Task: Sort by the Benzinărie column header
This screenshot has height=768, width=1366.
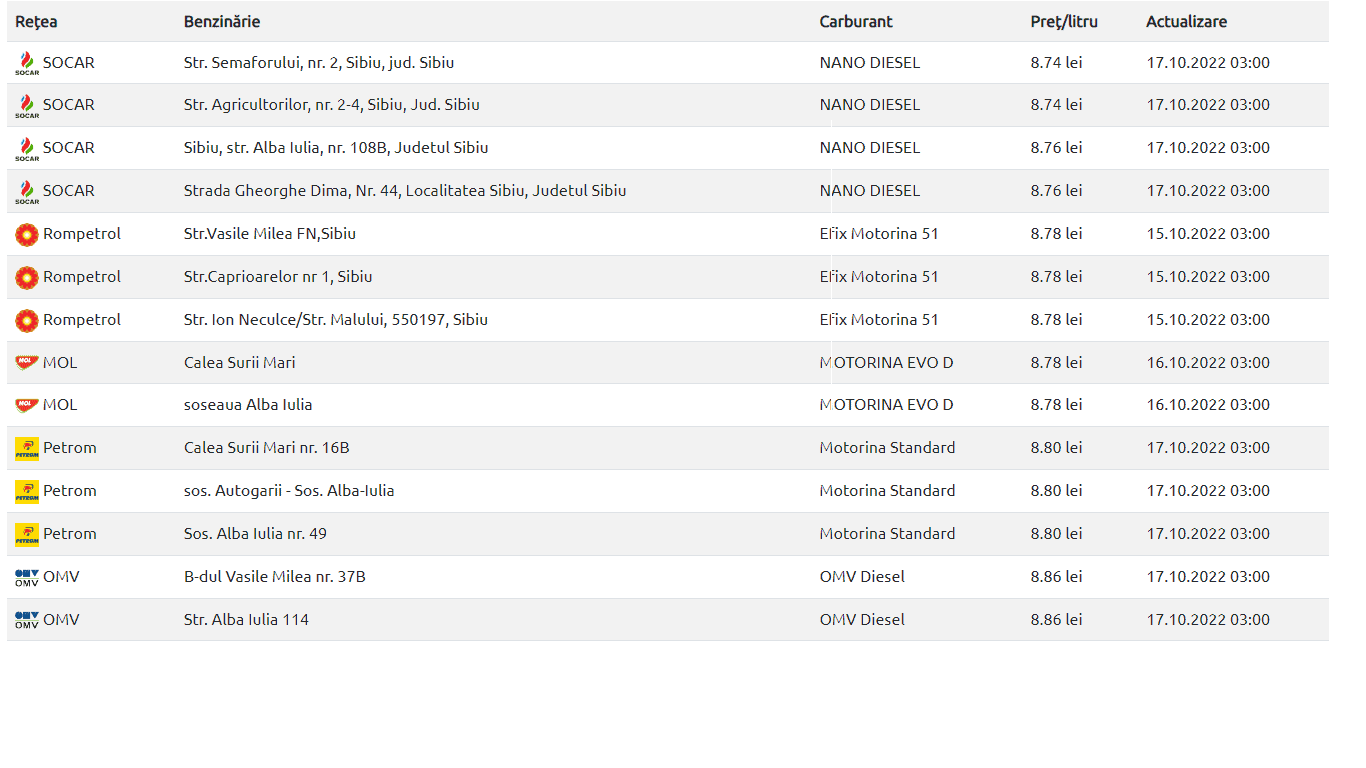Action: [222, 21]
